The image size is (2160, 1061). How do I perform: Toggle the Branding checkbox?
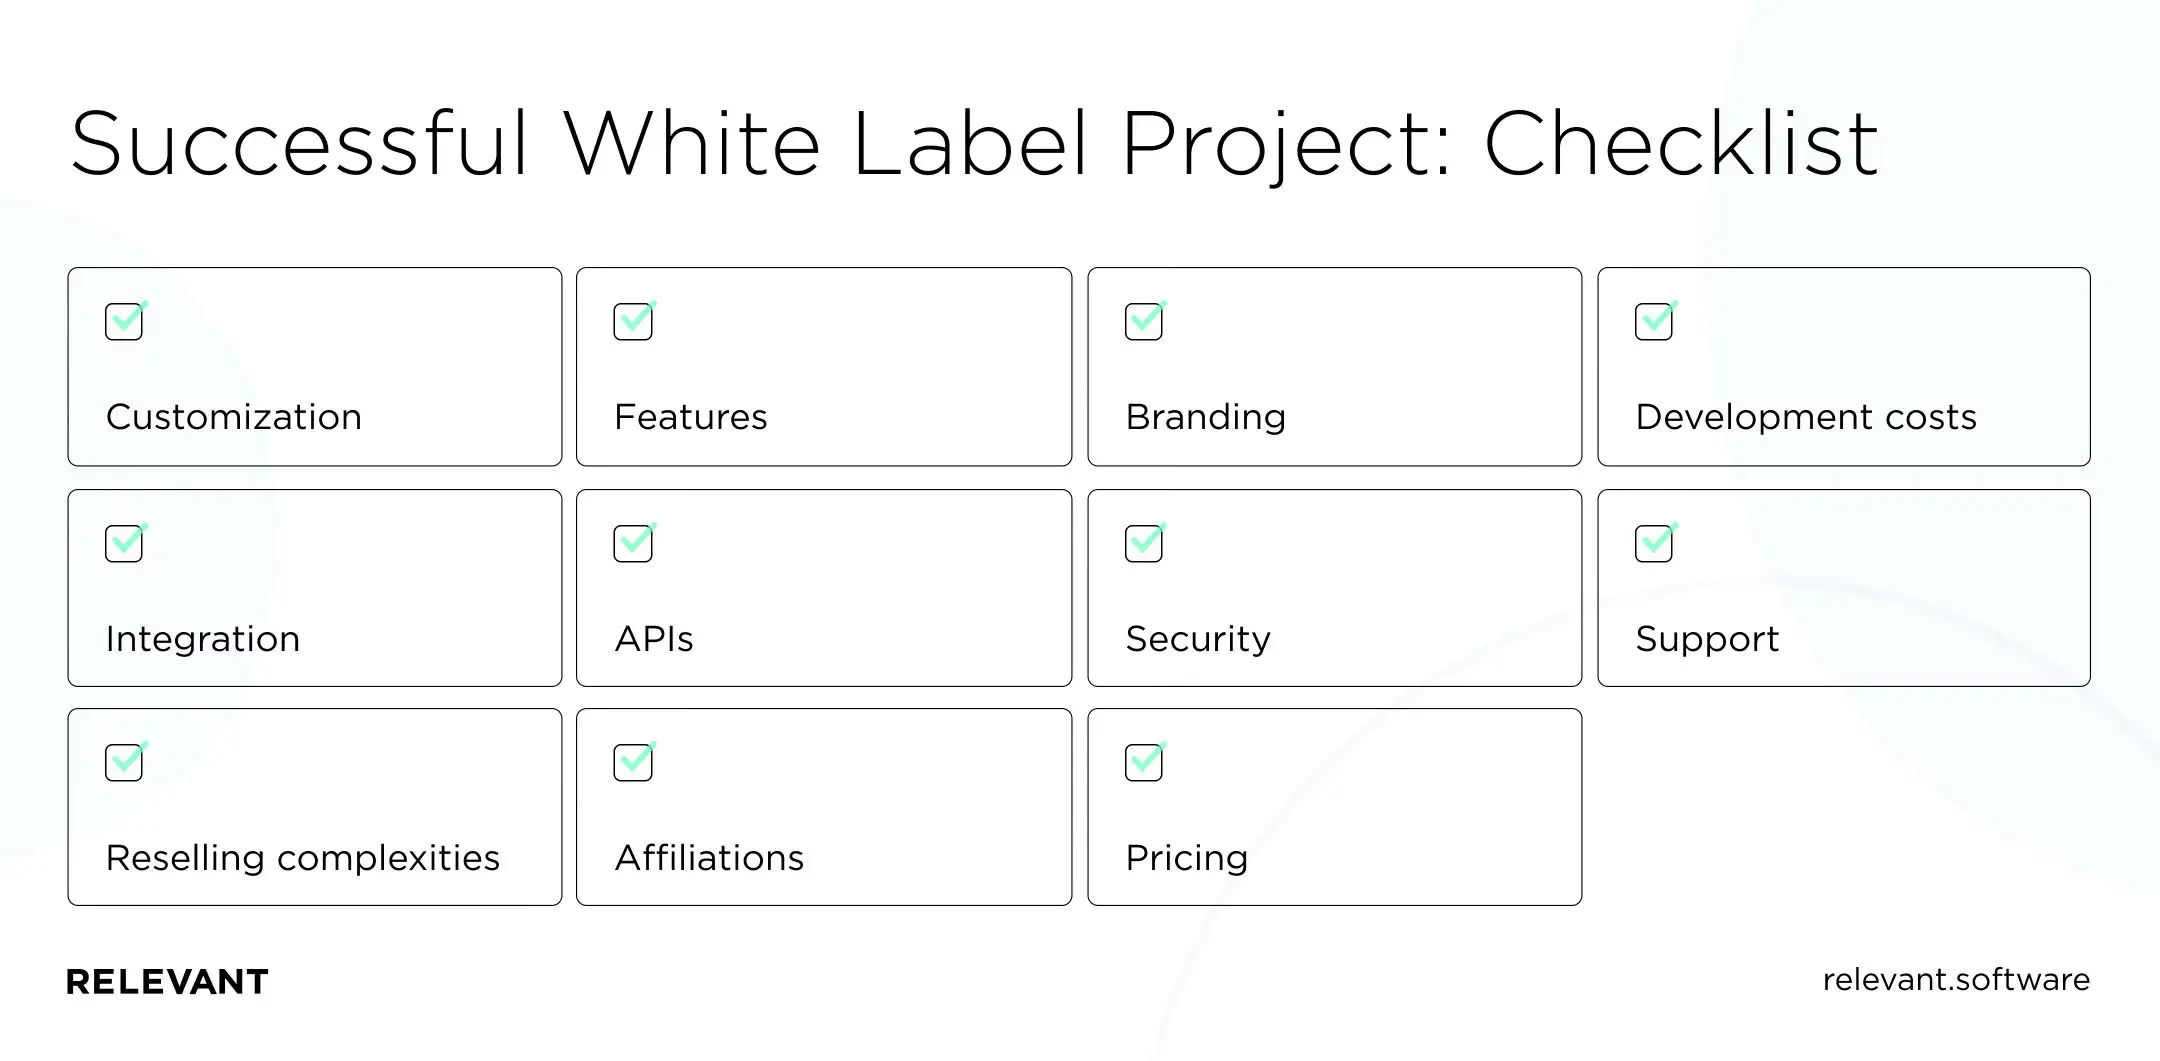(1144, 322)
